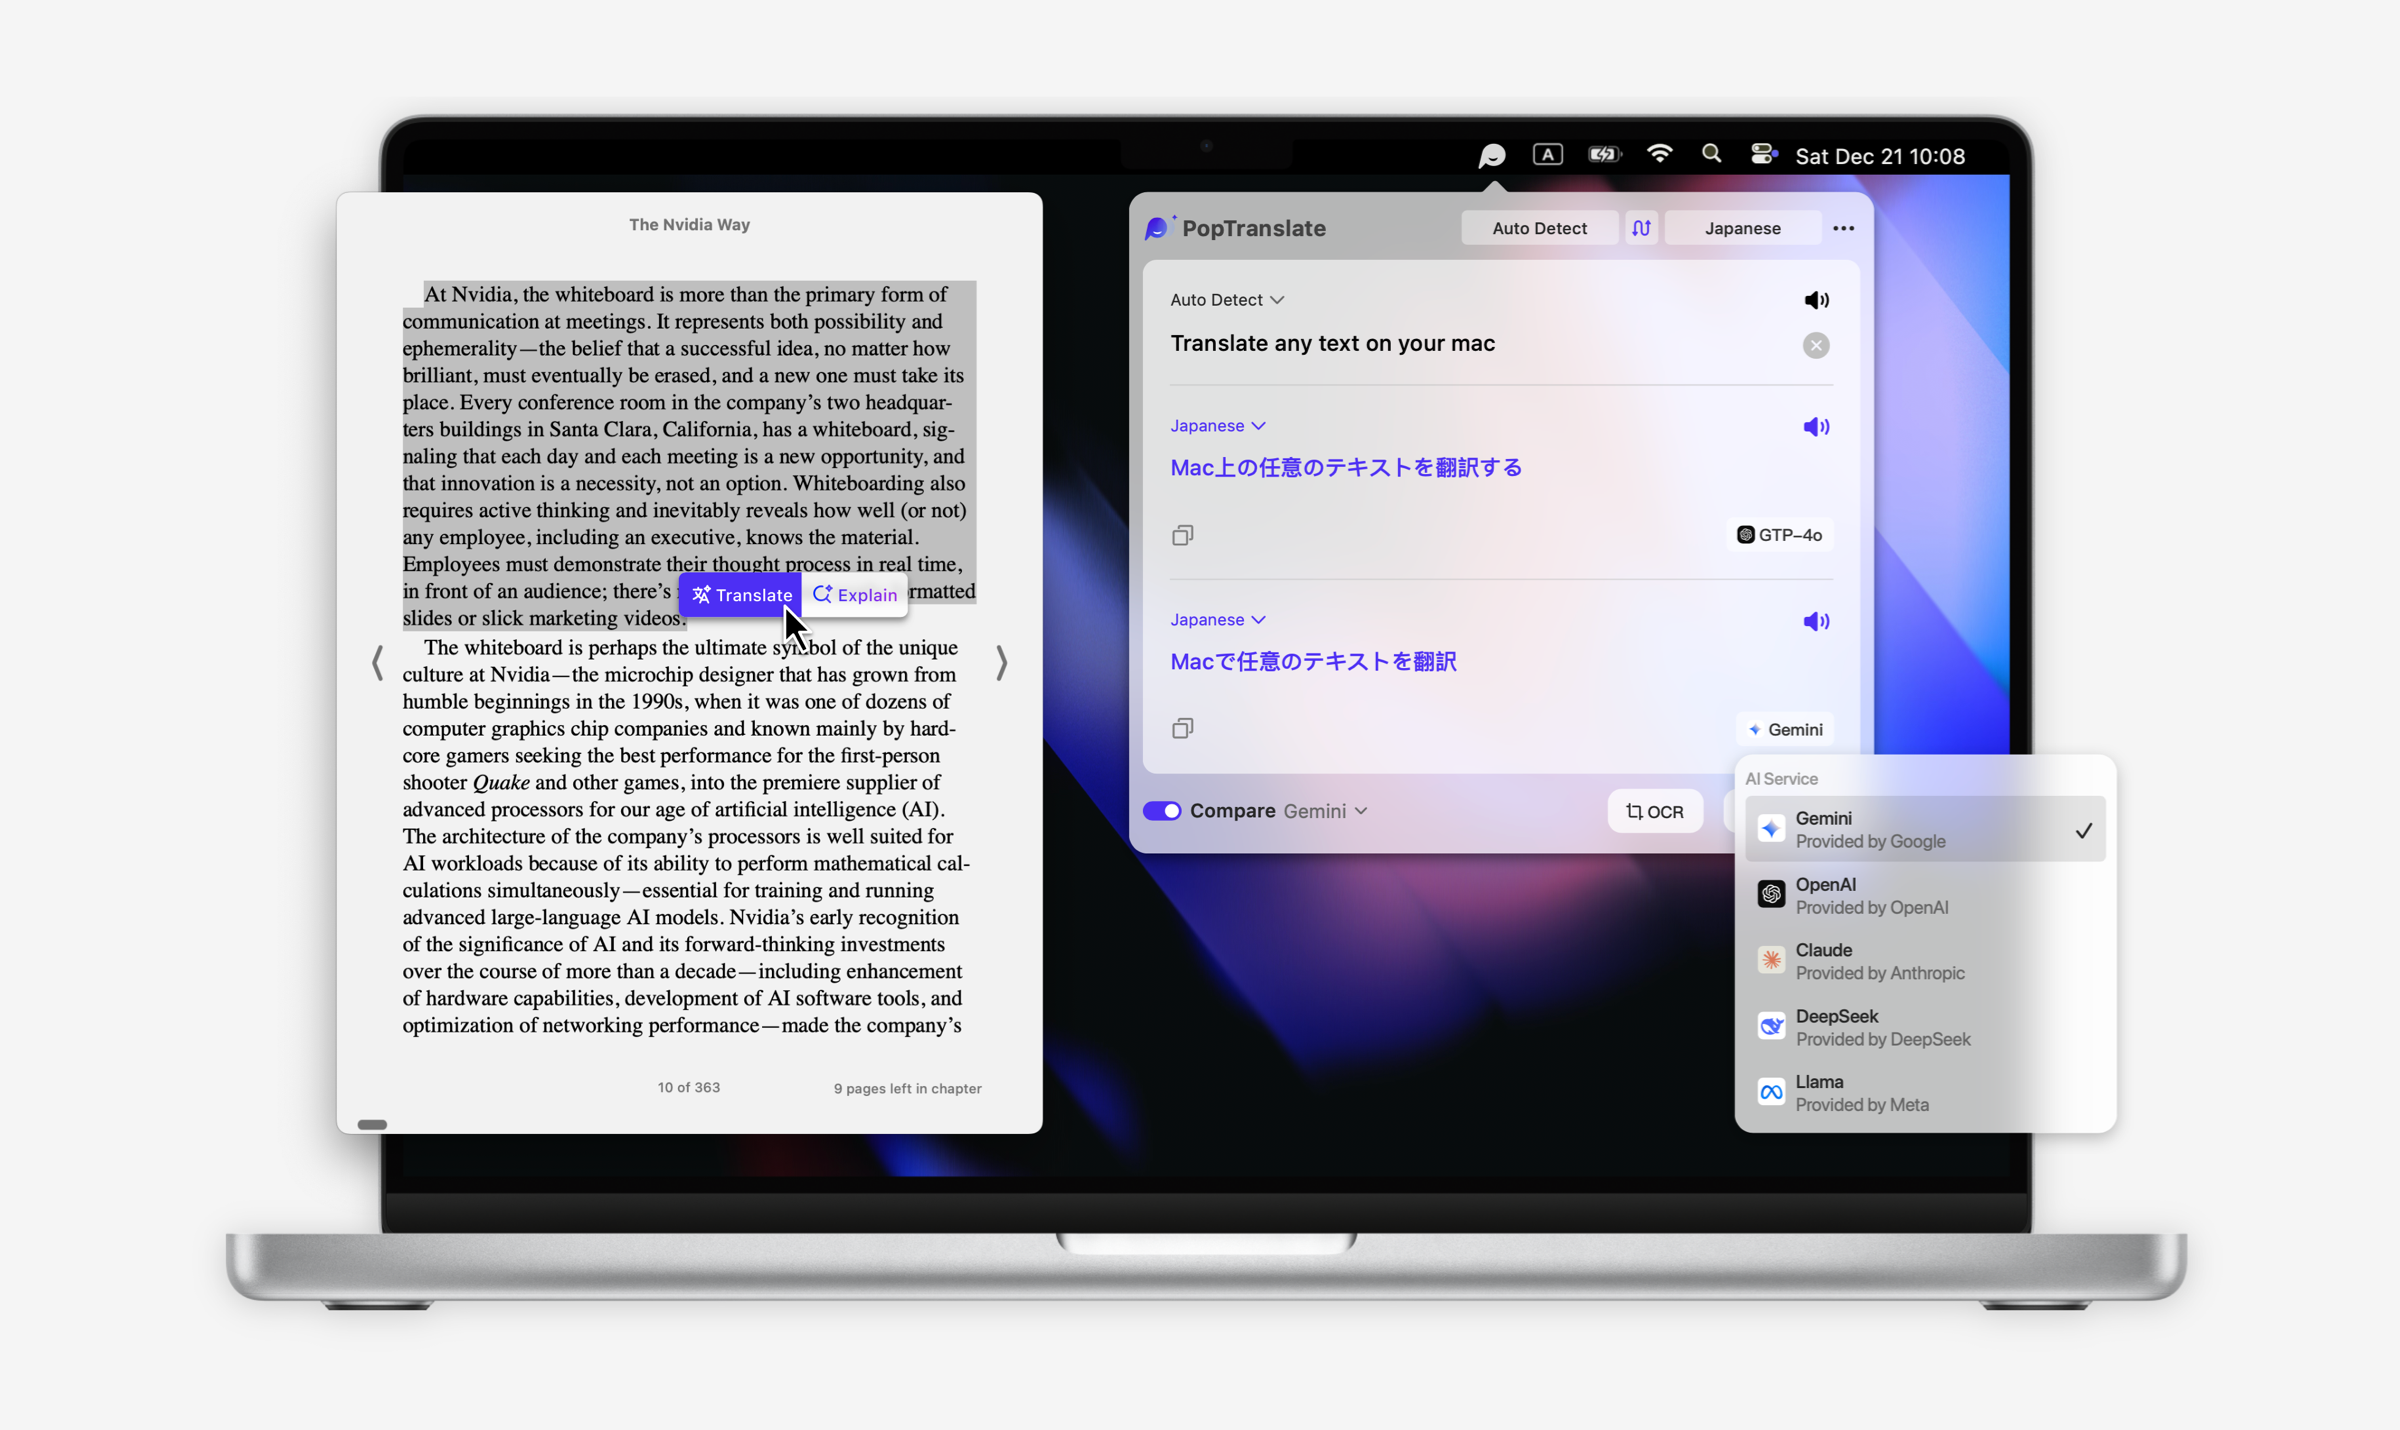This screenshot has width=2400, height=1430.
Task: Click the swap languages icon between Auto Detect and Japanese
Action: [x=1641, y=226]
